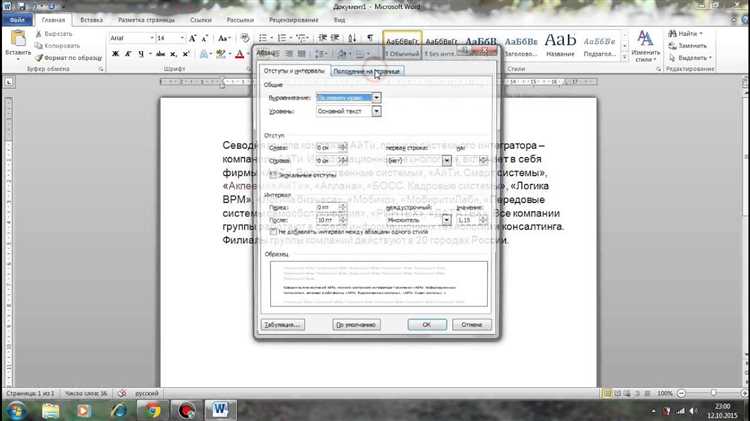Increase font size with the grow-font icon
The height and width of the screenshot is (421, 750).
[x=192, y=38]
